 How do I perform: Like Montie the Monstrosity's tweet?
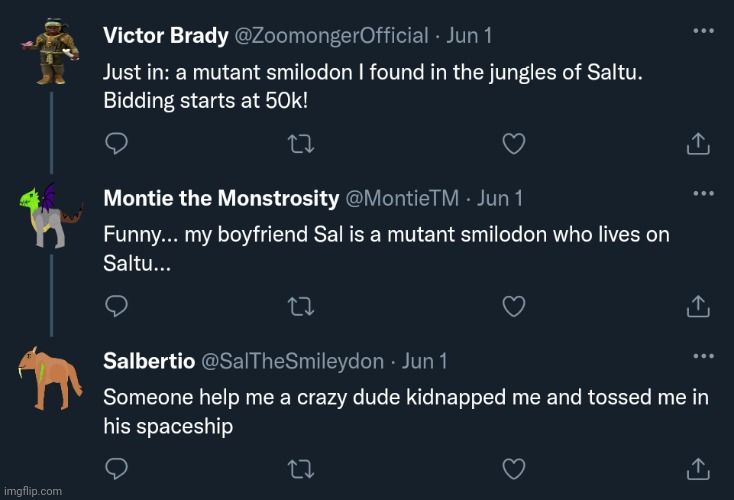tap(513, 305)
